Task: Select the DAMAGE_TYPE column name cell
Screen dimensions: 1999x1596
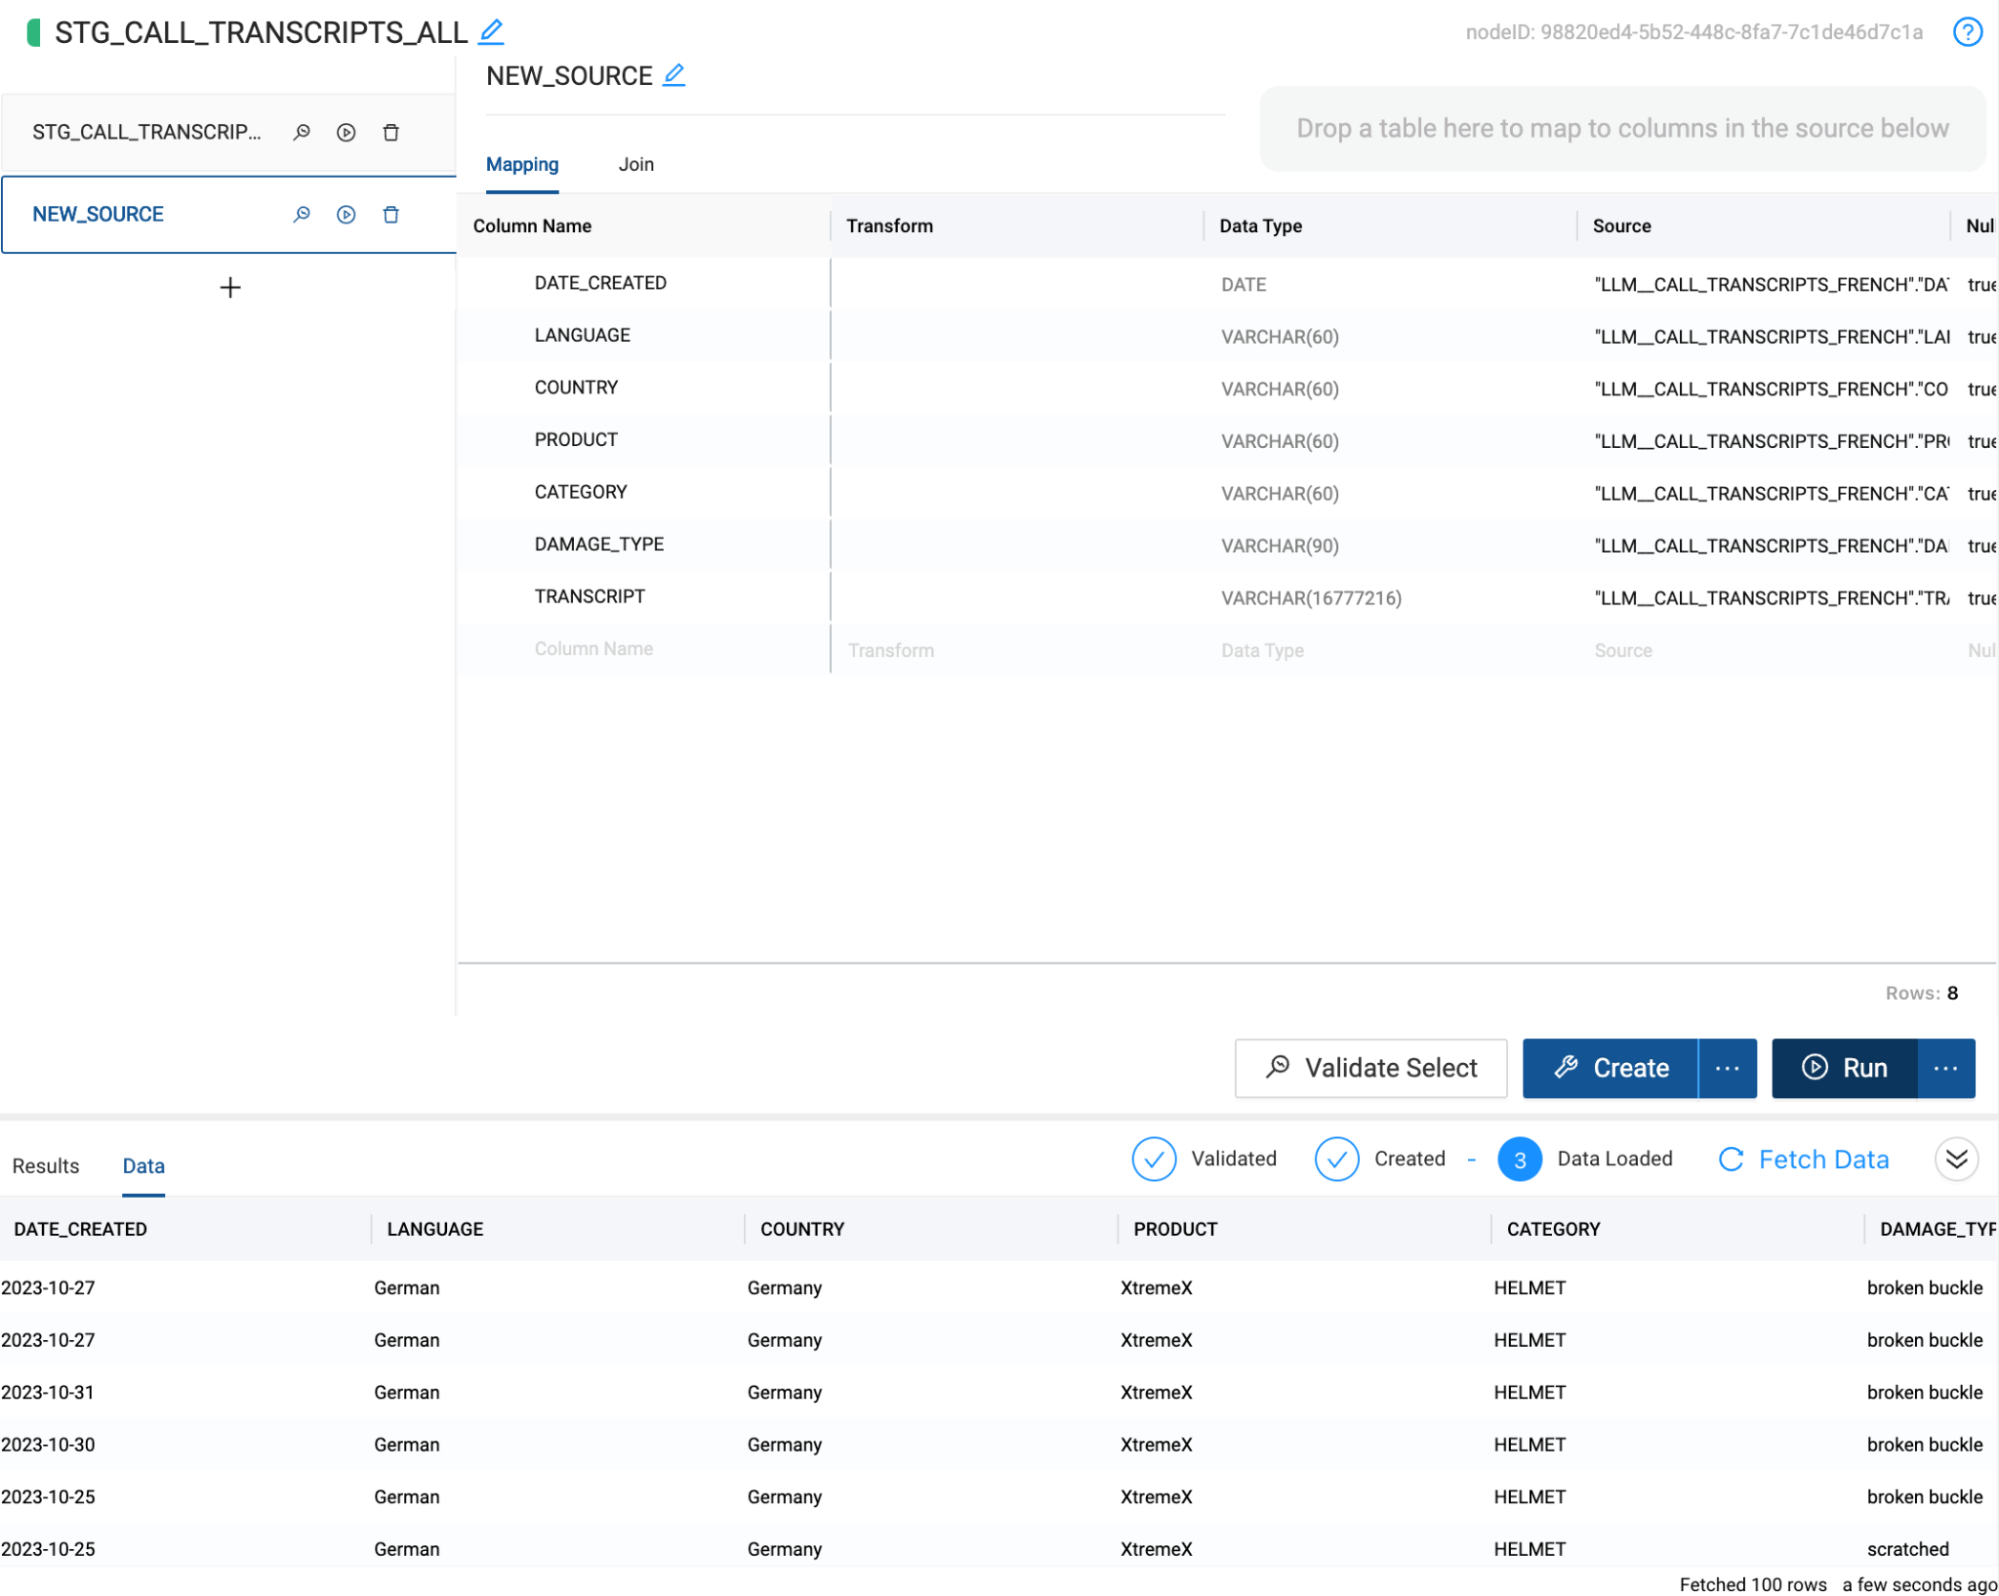Action: click(x=599, y=544)
